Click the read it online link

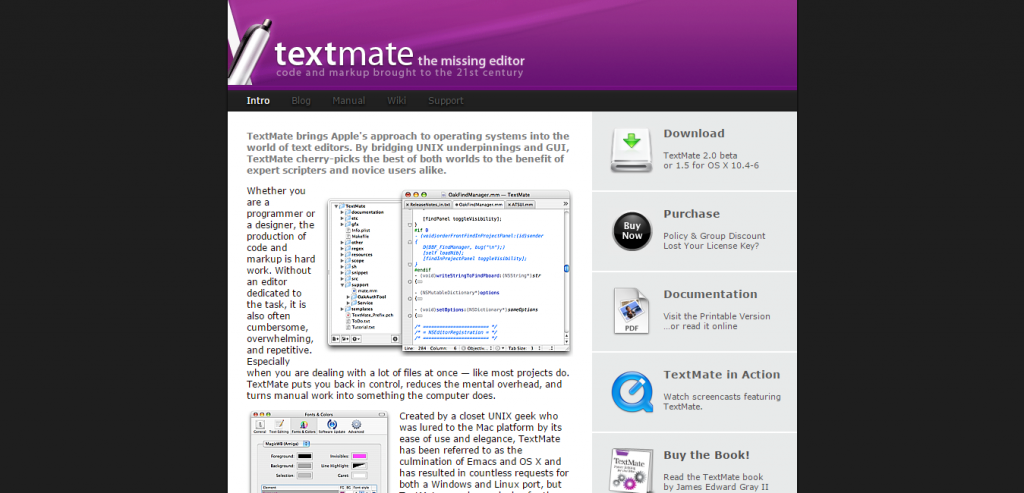point(705,326)
